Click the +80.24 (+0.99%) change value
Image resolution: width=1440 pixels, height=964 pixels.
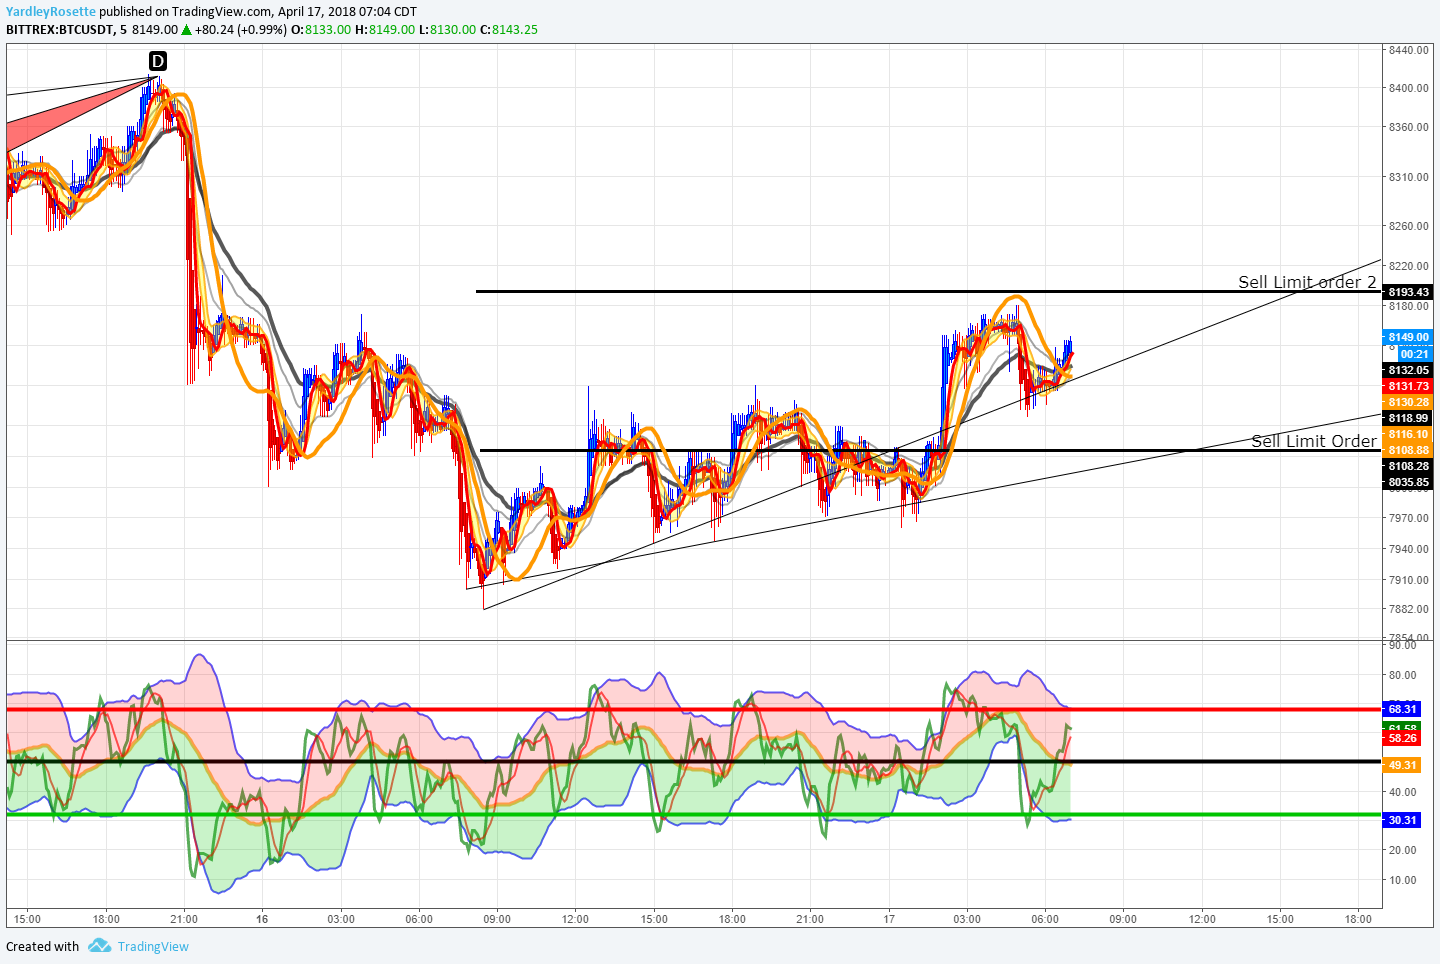[241, 29]
